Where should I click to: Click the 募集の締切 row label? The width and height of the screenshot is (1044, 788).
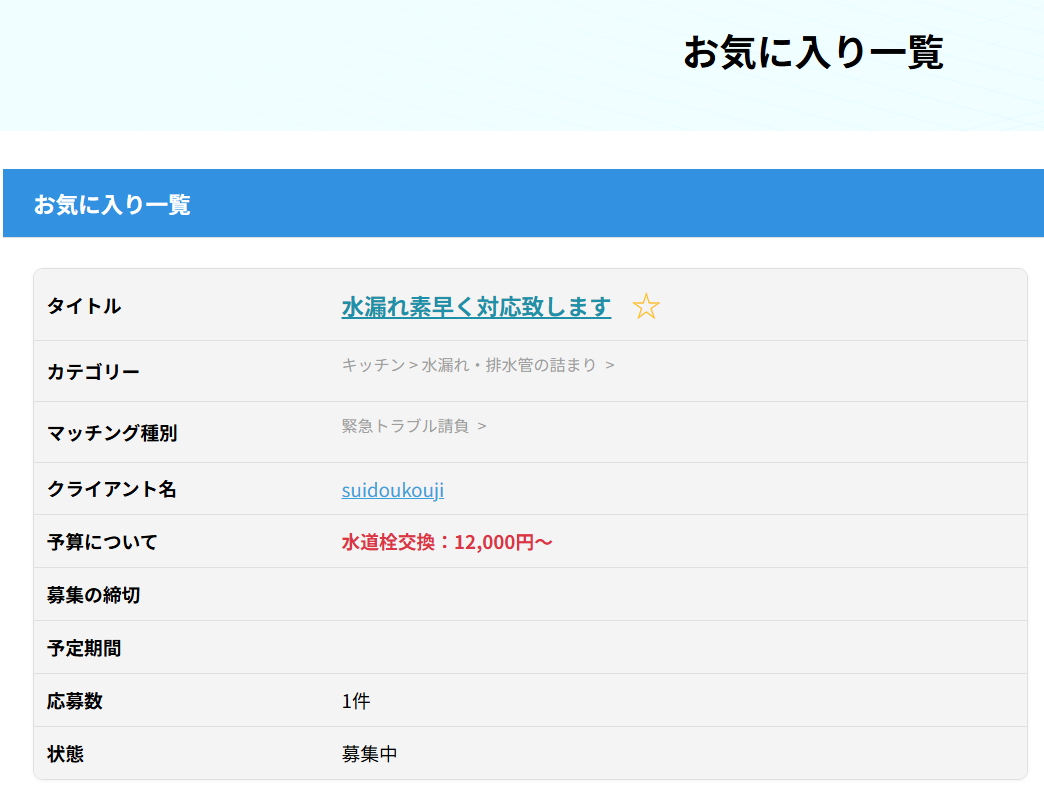(93, 595)
